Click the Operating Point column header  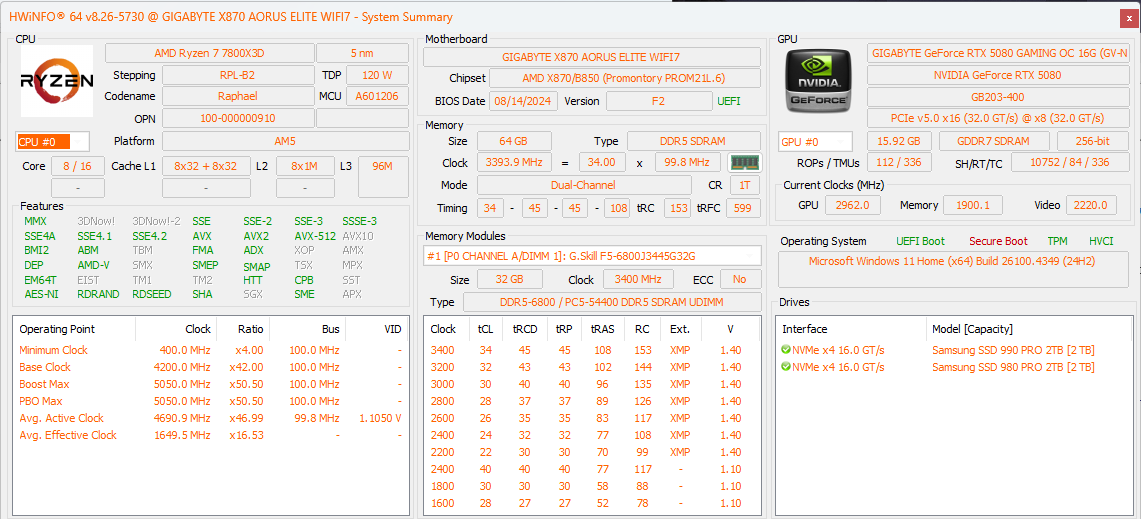click(x=74, y=329)
